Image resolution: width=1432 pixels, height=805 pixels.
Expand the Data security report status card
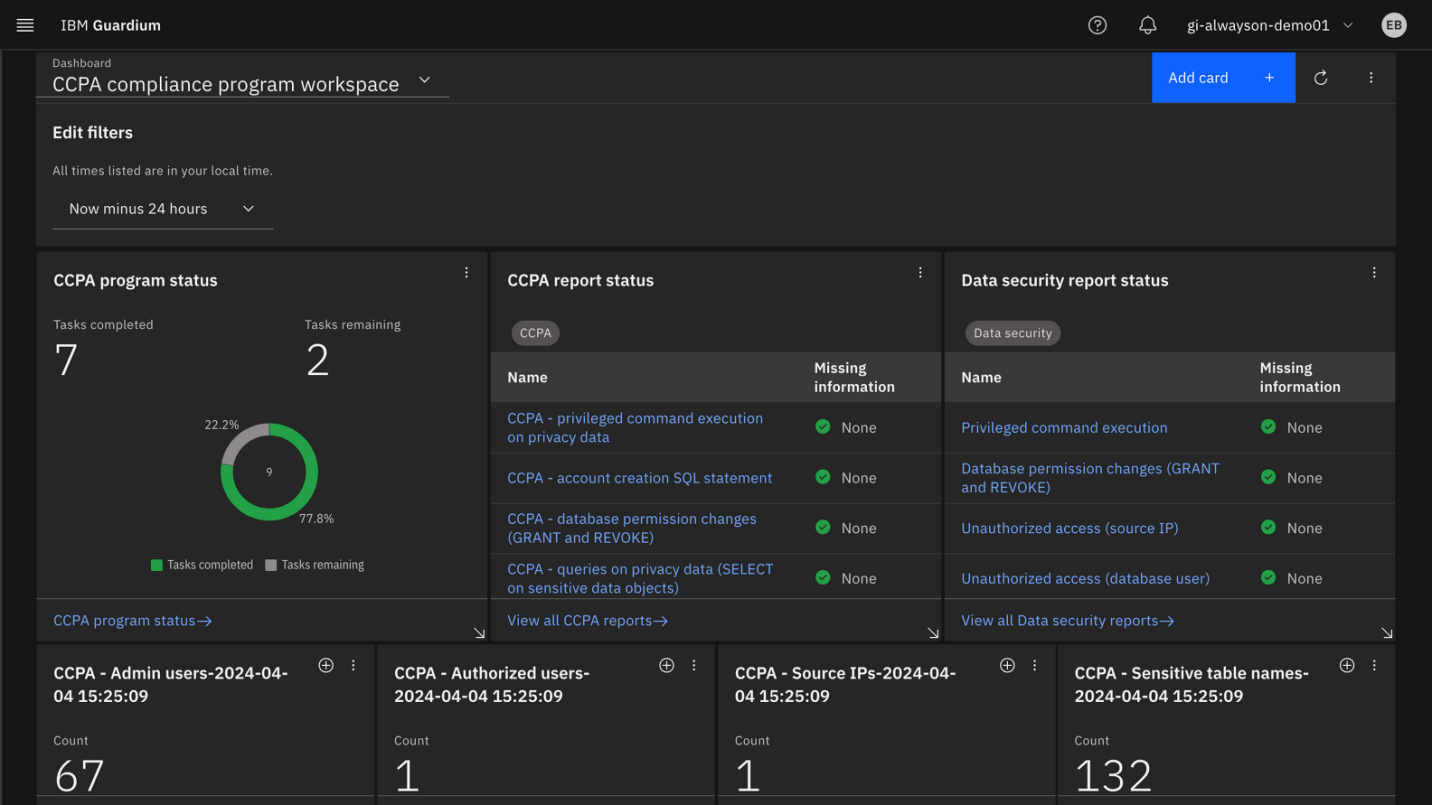pos(1388,631)
